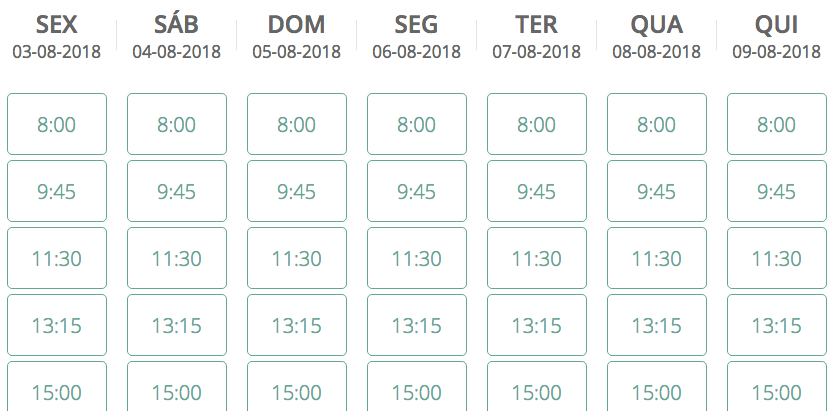The height and width of the screenshot is (411, 835).
Task: Book the 9:45 slot on SÁB 04-08-2018
Action: click(177, 191)
